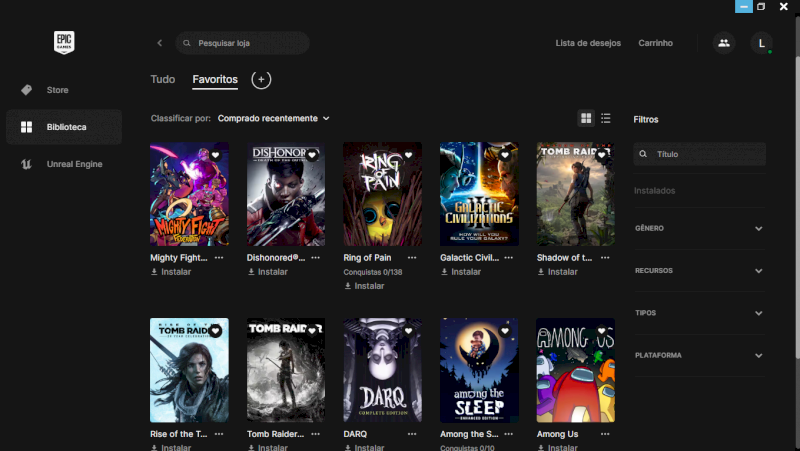Expand the GÊNERO filter section

(758, 228)
